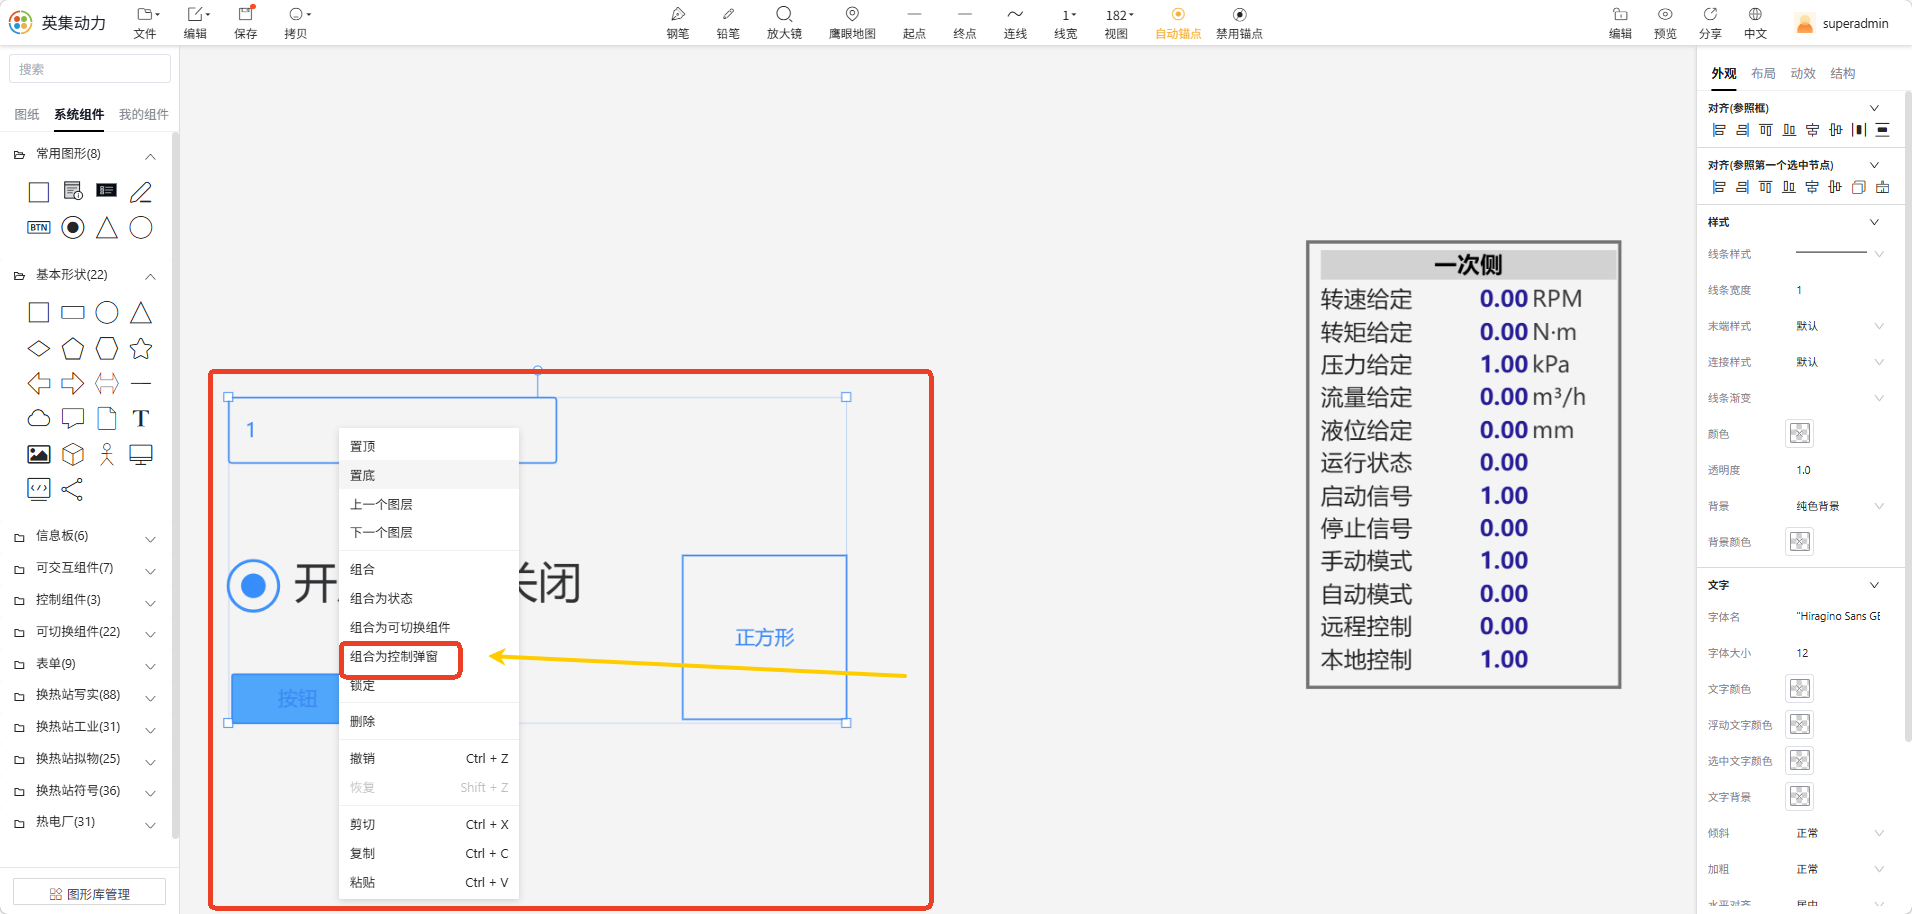This screenshot has width=1912, height=914.
Task: Collapse the 常用图形(8) section
Action: 150,156
